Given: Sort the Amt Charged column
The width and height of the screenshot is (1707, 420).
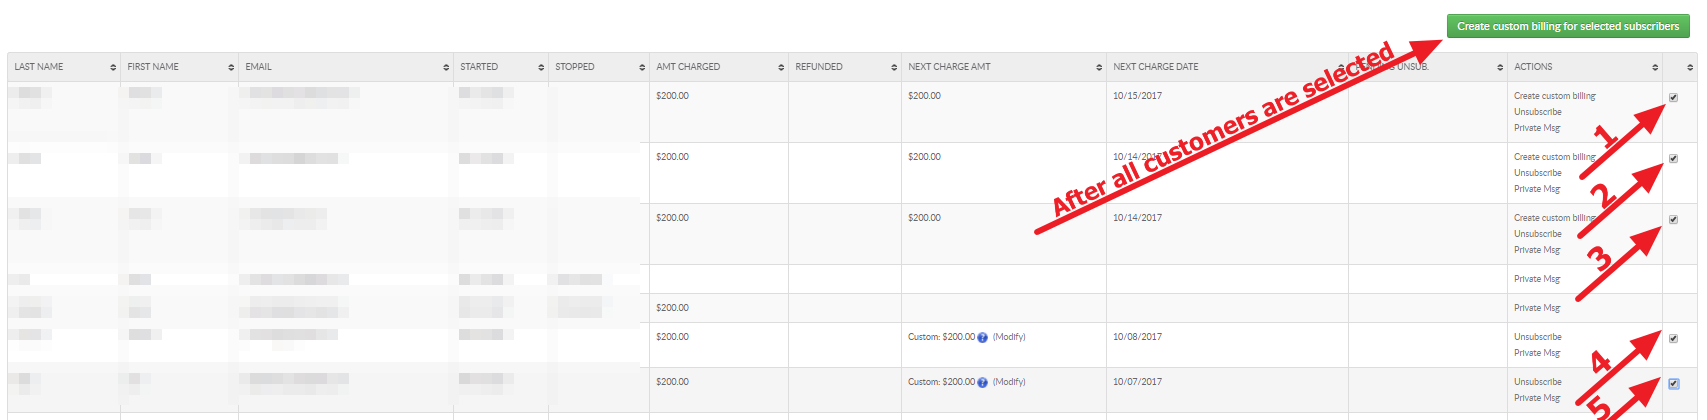Looking at the screenshot, I should 781,67.
